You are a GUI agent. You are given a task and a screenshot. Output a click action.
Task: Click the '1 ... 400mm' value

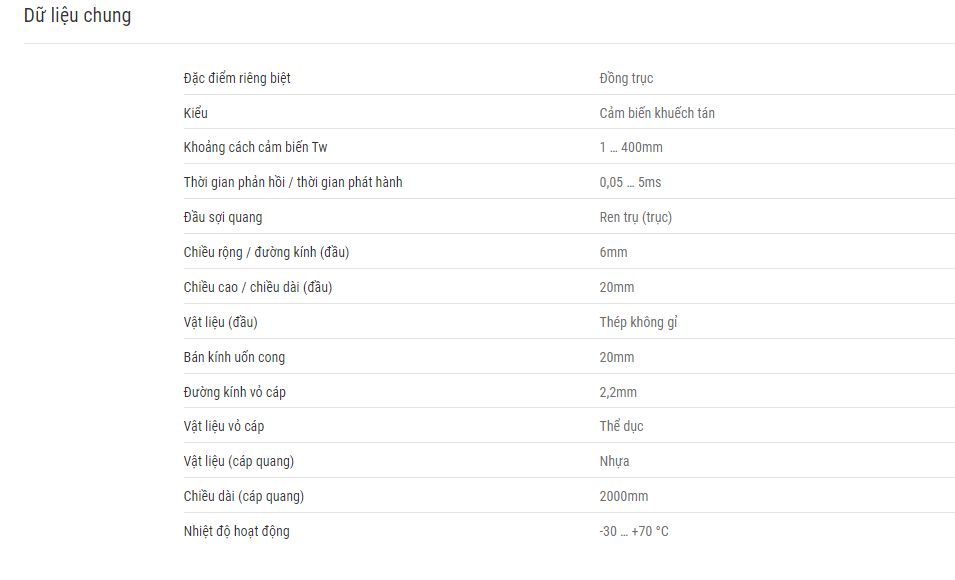[631, 147]
